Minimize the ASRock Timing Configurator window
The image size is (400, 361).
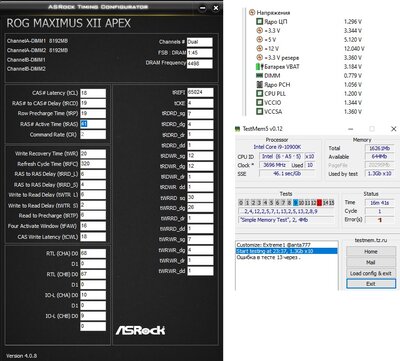tap(202, 8)
